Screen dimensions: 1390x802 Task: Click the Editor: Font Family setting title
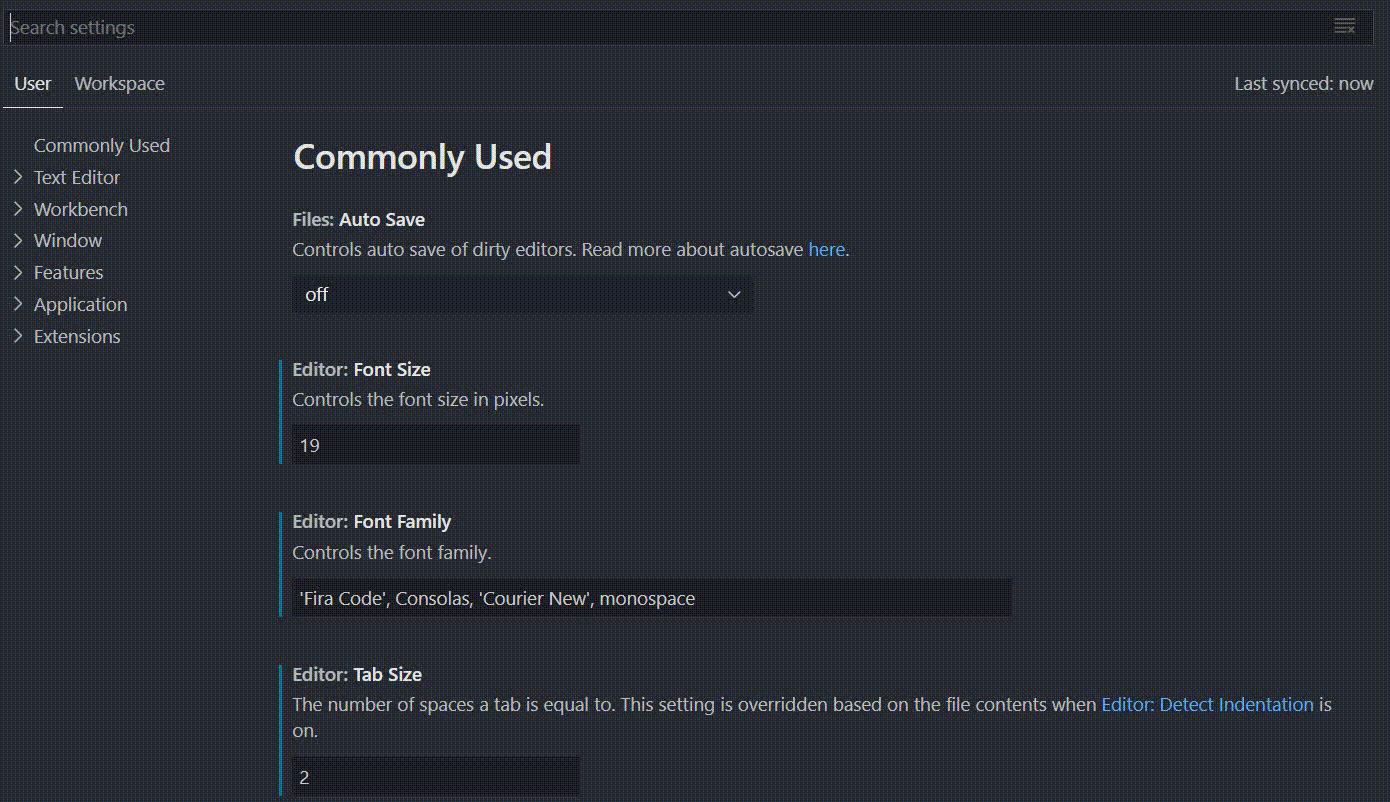click(x=371, y=522)
